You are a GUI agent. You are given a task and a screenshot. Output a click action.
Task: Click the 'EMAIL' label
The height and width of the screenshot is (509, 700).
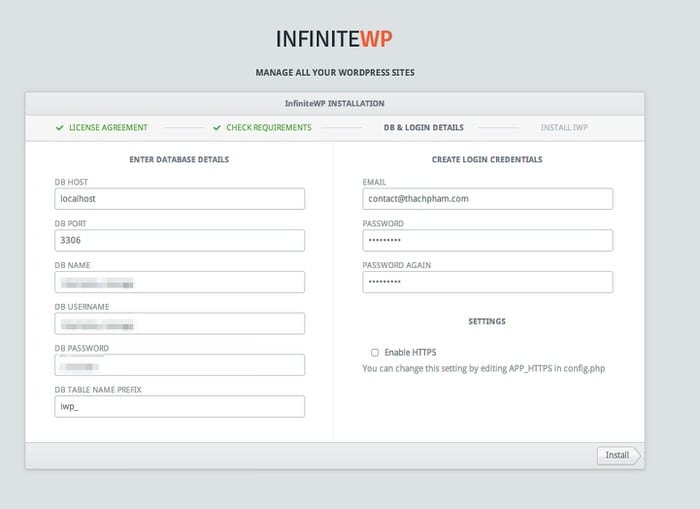(374, 182)
